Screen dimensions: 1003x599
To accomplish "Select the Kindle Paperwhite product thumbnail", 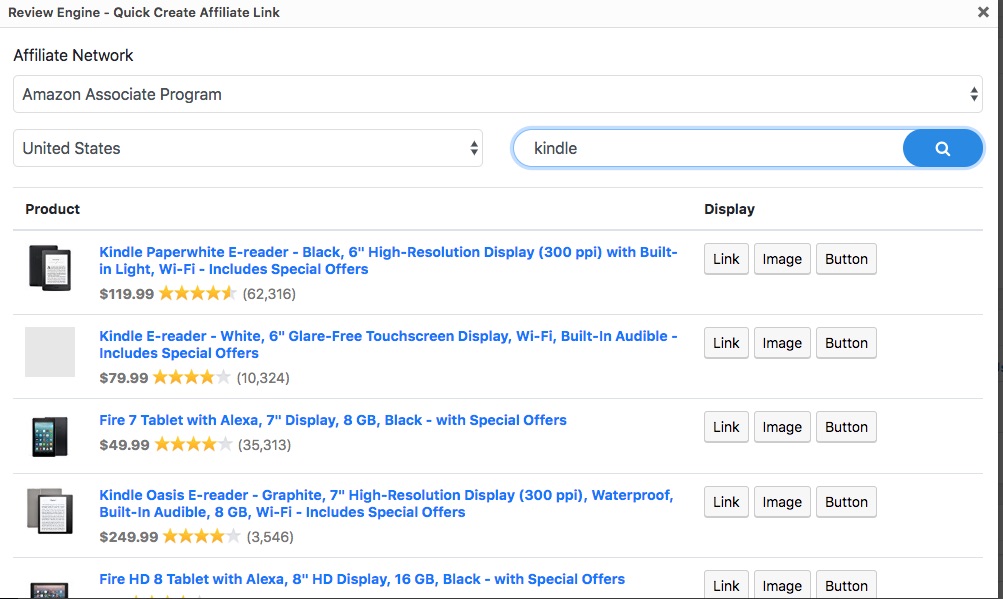I will click(x=50, y=268).
